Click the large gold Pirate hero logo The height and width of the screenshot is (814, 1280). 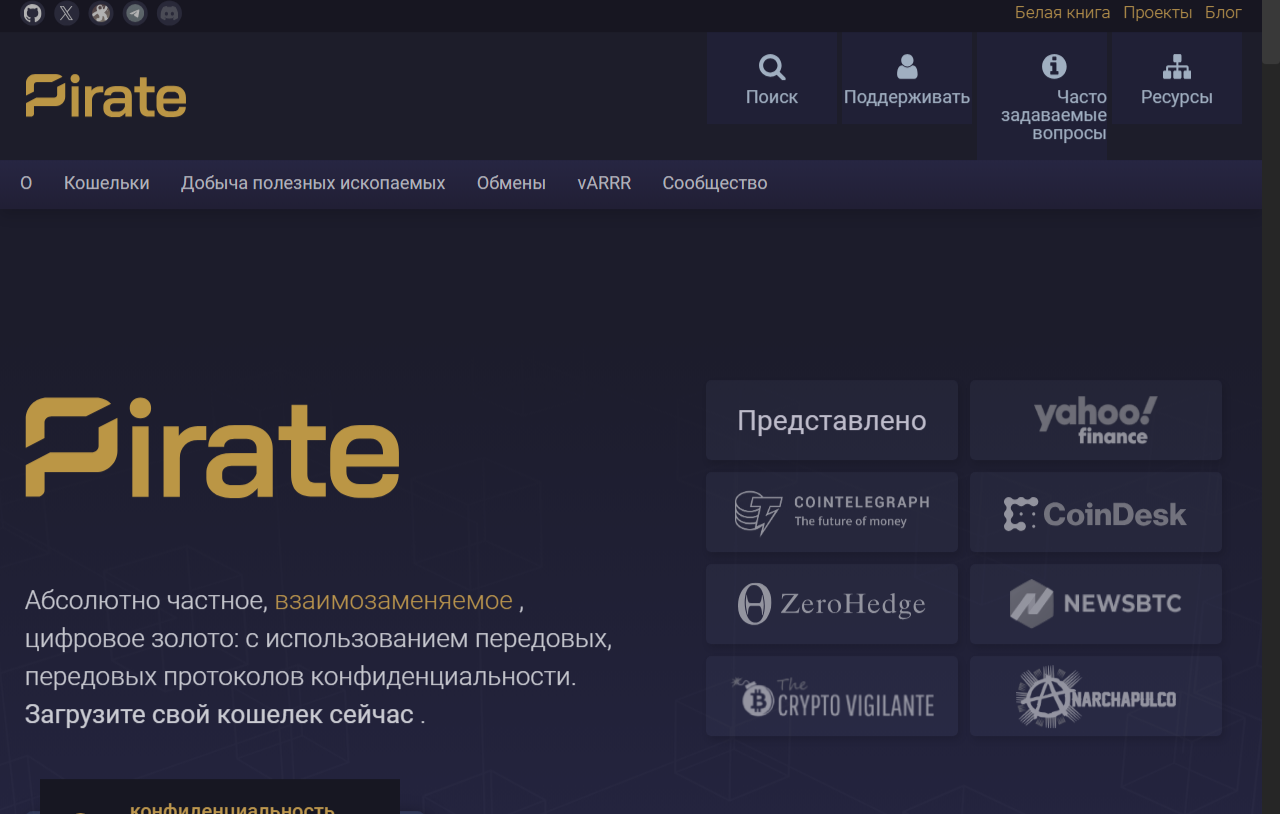click(x=212, y=447)
